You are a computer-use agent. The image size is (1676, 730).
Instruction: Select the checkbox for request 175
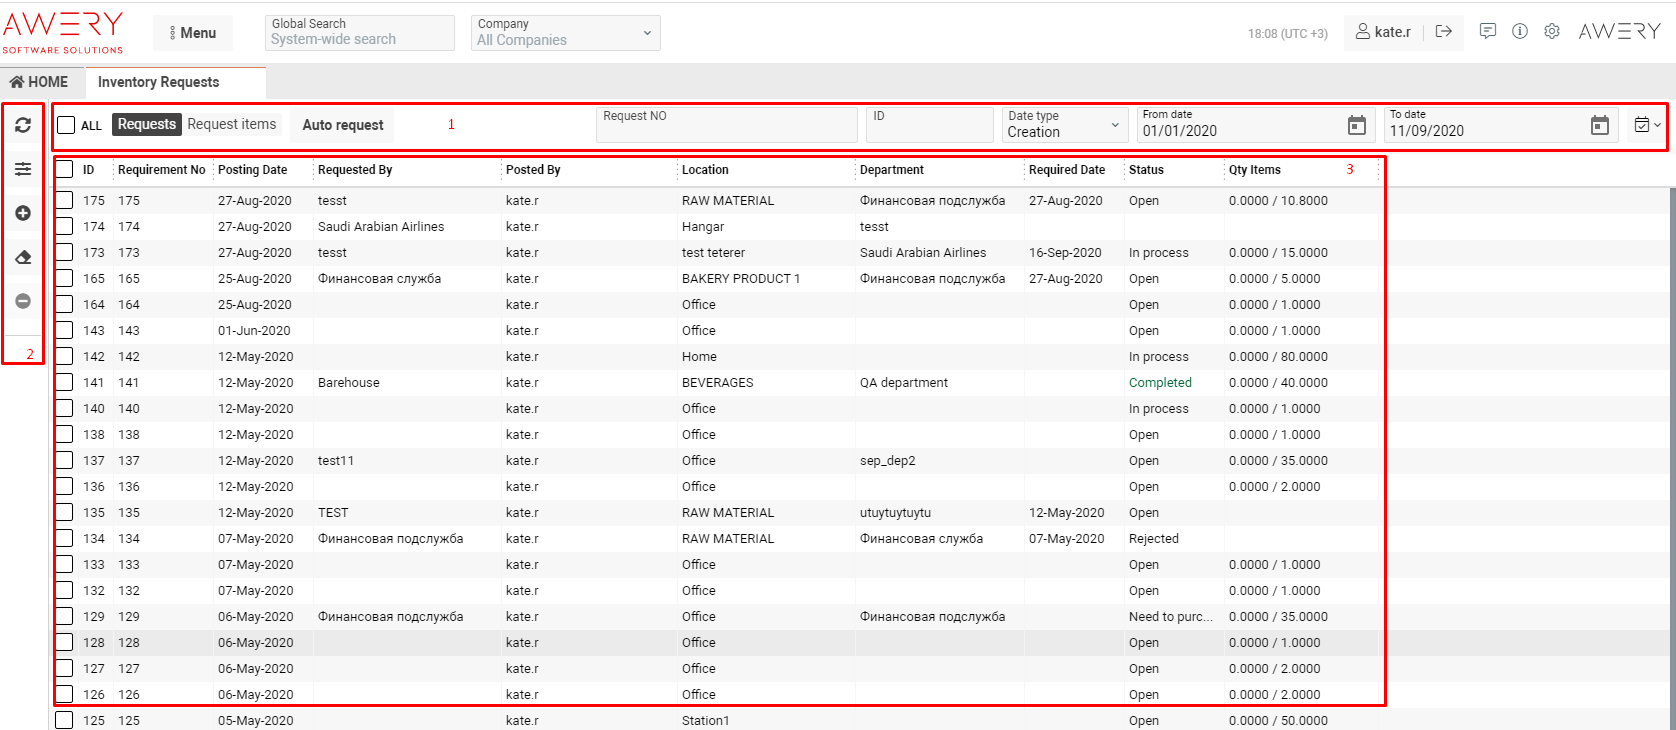pyautogui.click(x=65, y=200)
